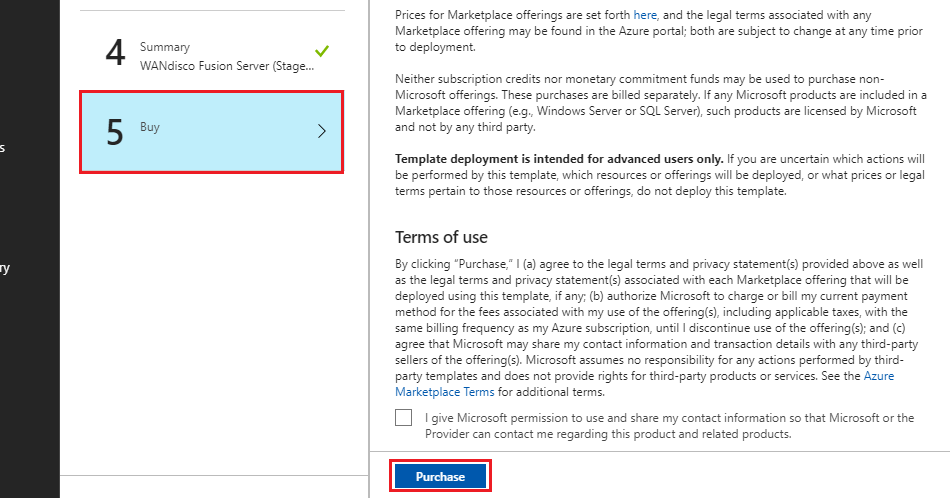Click the large number 5 in the steps
950x498 pixels.
[115, 133]
